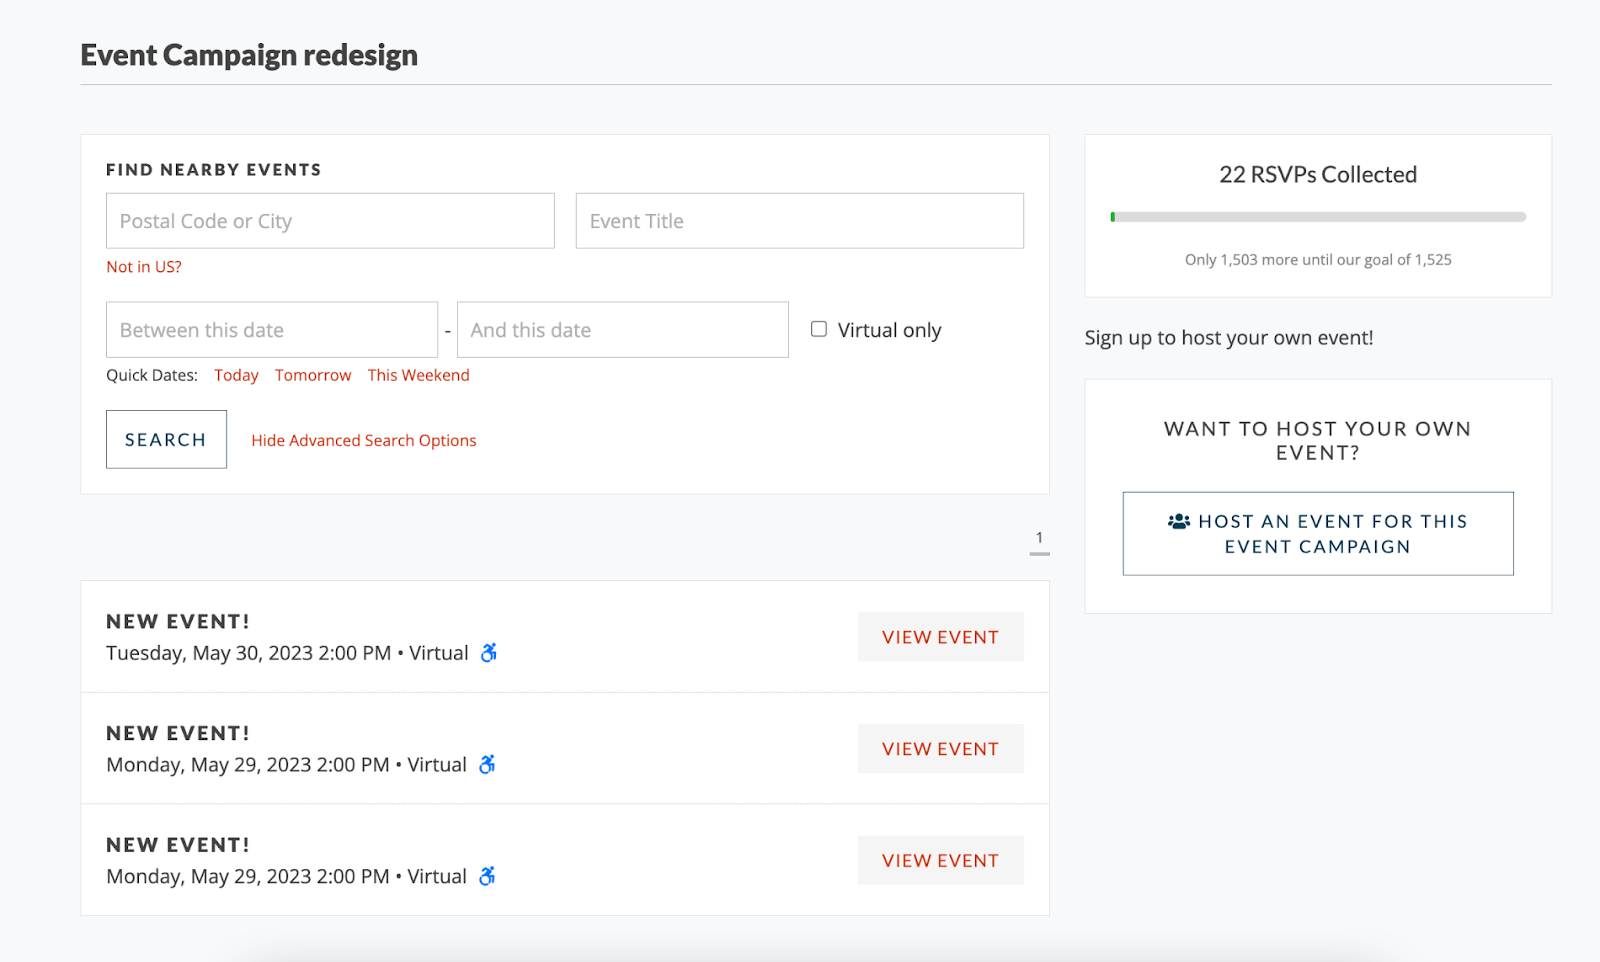Click the Postal Code or City field

pyautogui.click(x=330, y=221)
